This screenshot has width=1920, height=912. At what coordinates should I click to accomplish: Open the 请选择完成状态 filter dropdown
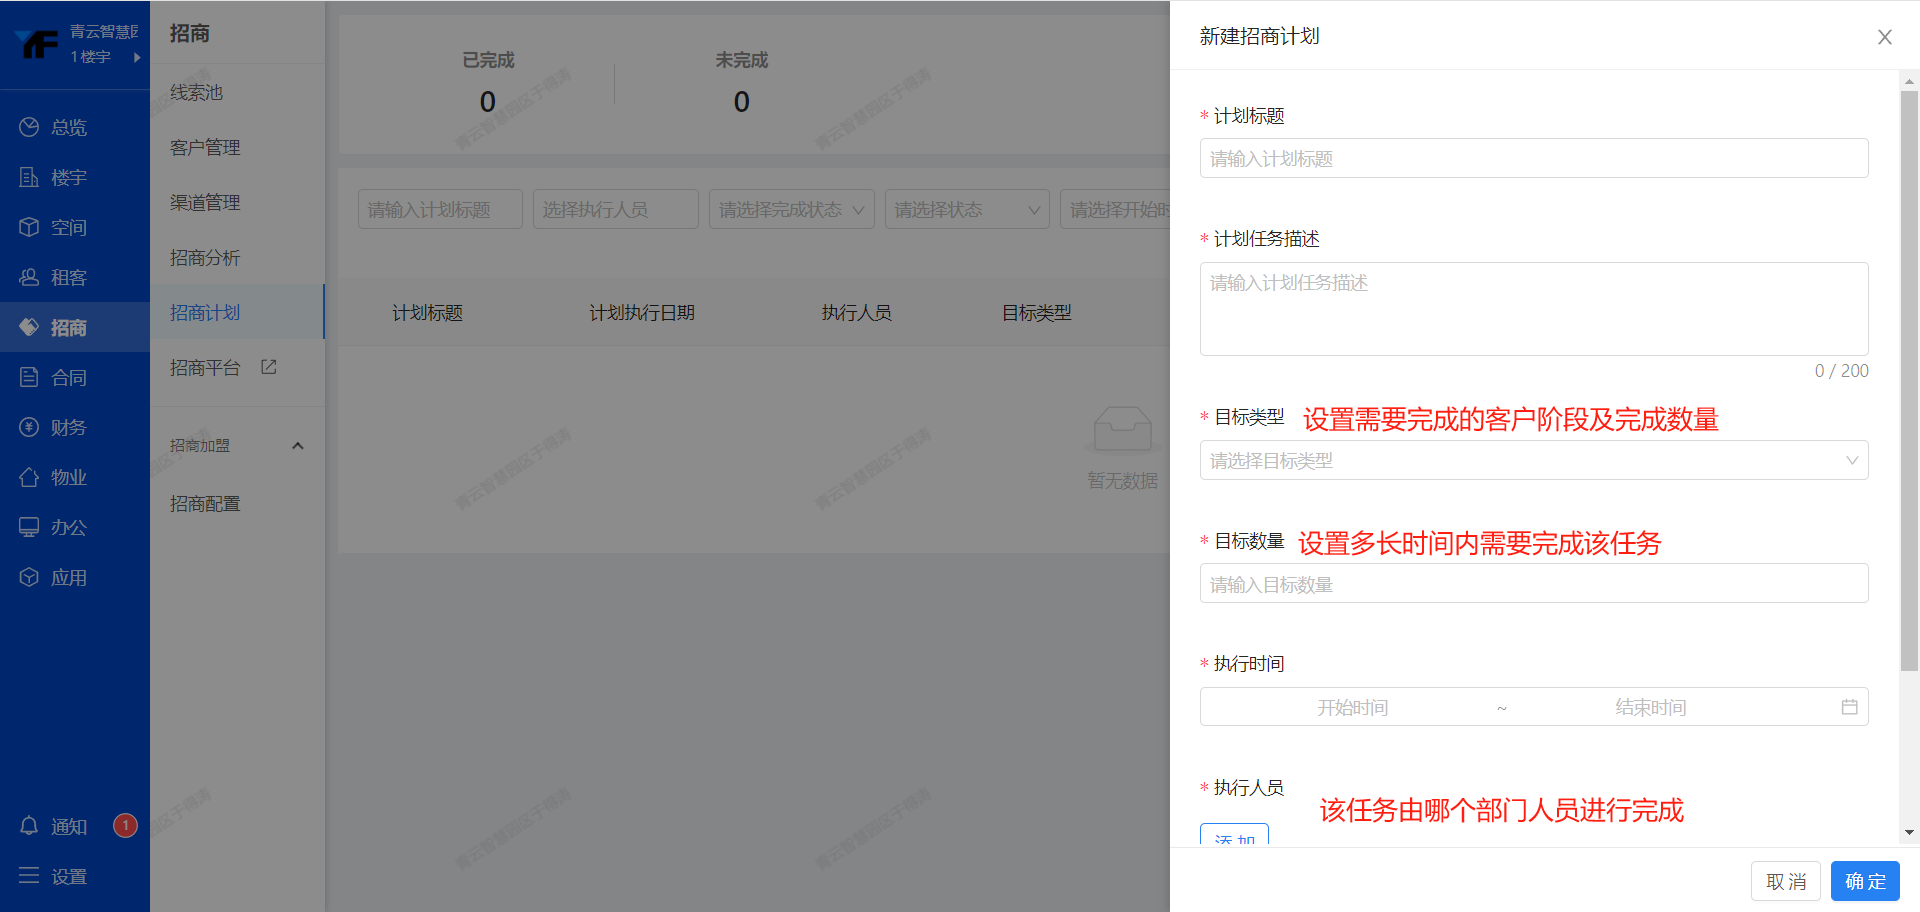[x=791, y=209]
